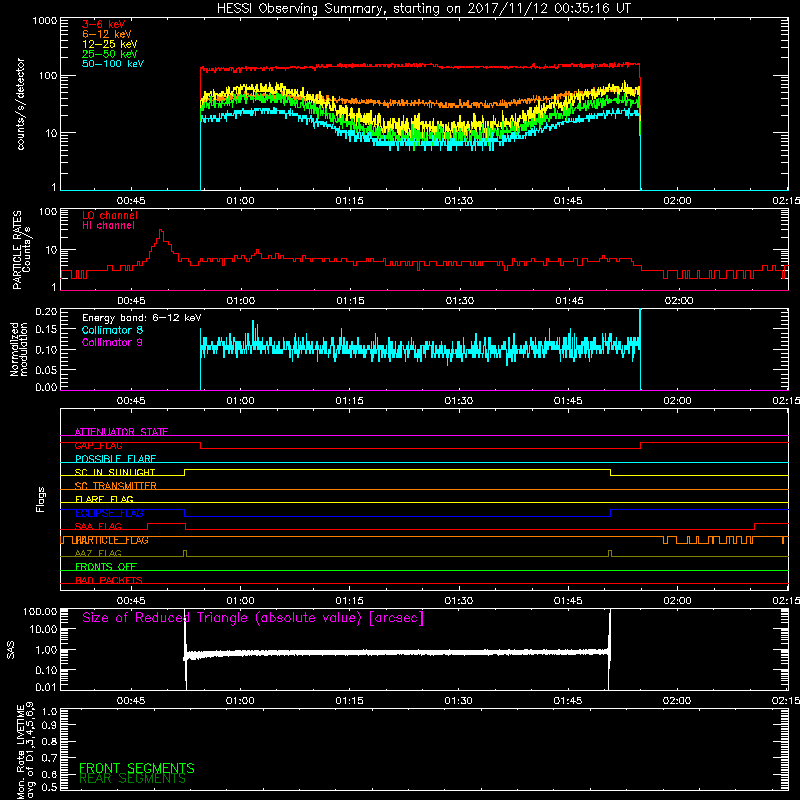Click the 01:30 tick below the counts plot

(459, 201)
